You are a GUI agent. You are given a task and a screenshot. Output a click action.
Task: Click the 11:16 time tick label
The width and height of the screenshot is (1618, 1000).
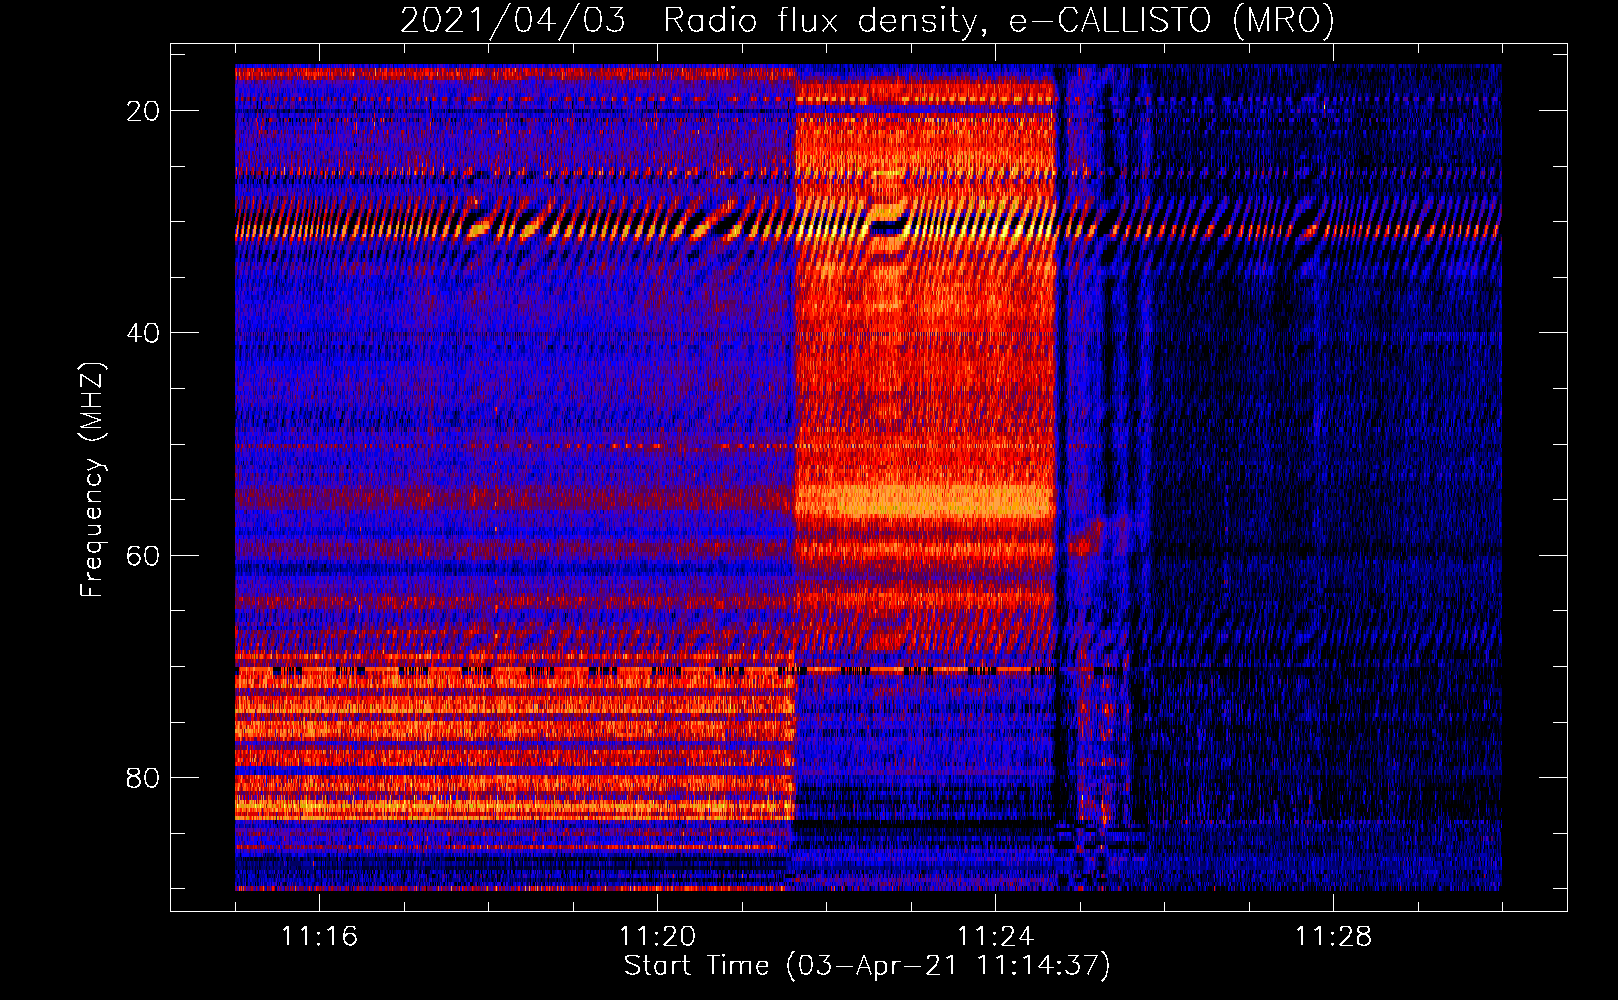coord(319,937)
